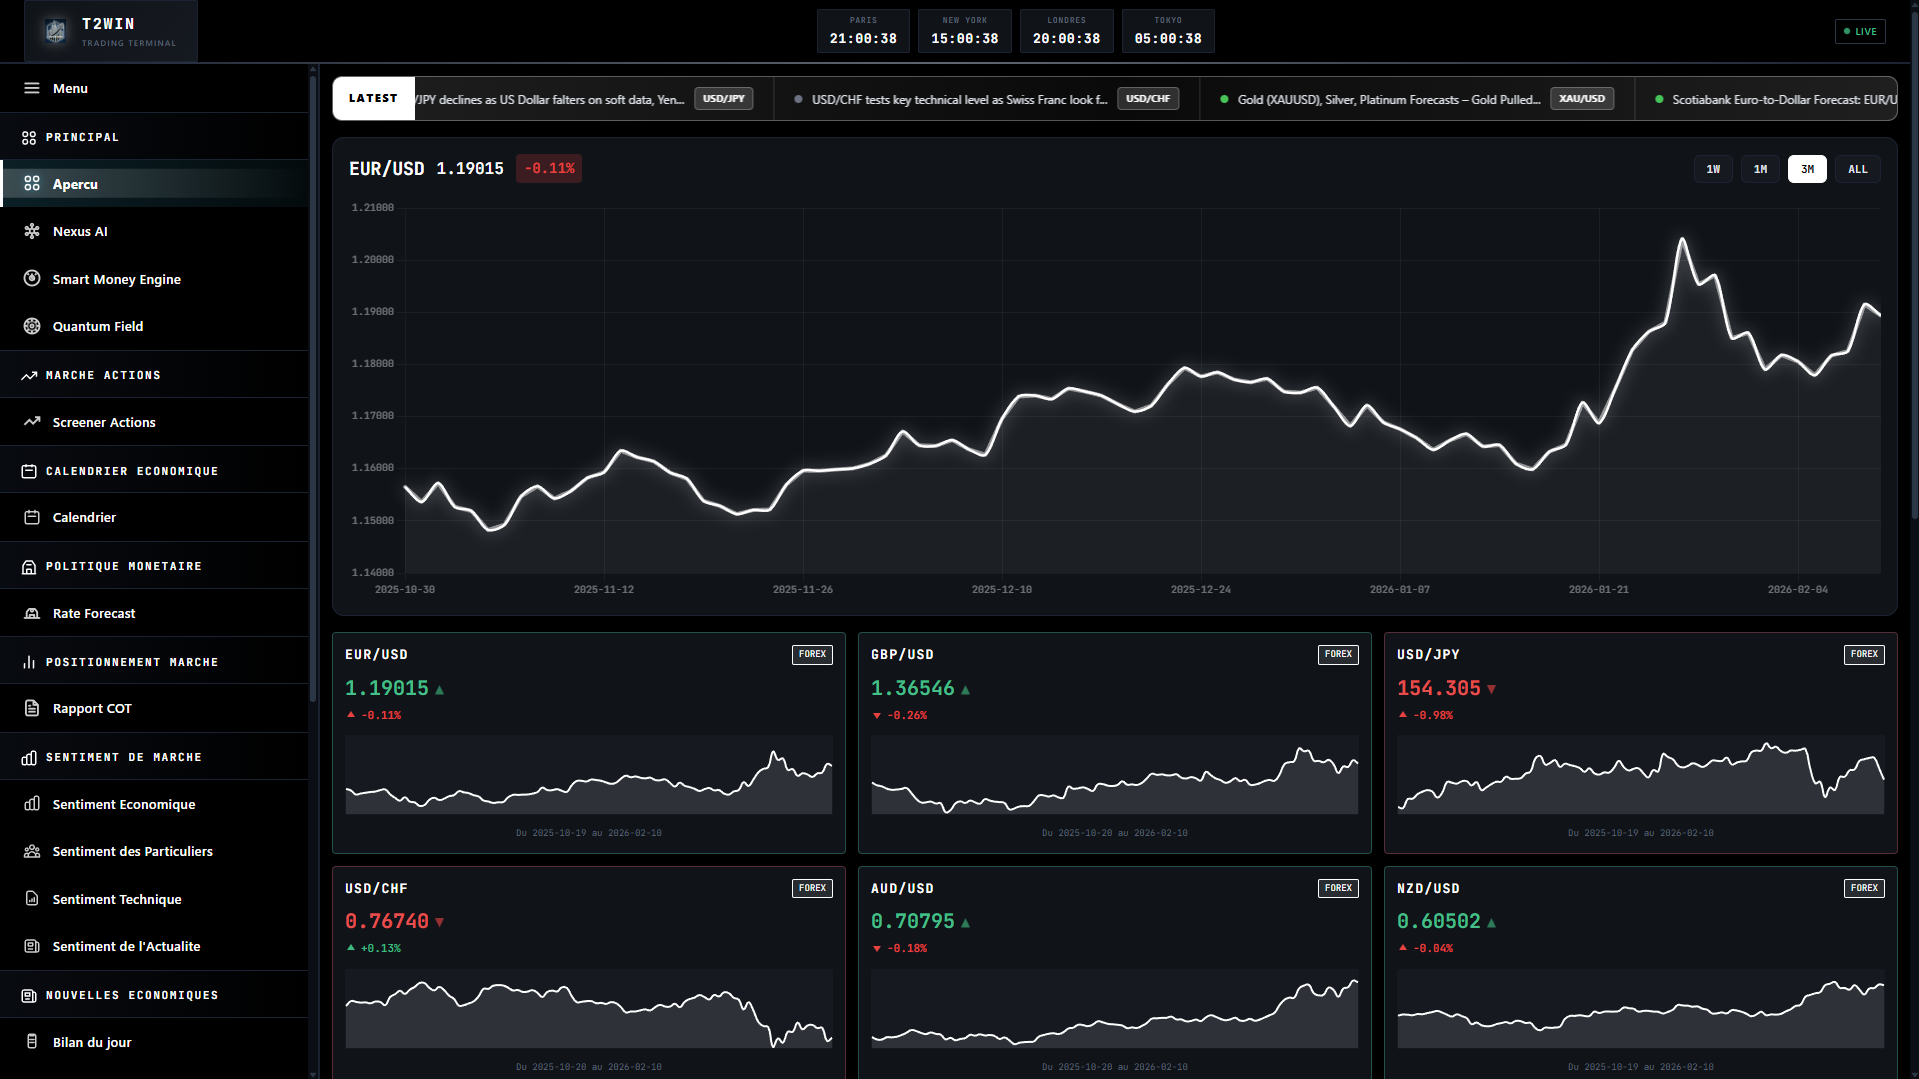This screenshot has height=1079, width=1919.
Task: Click the XAU/USD tag in news ticker
Action: [x=1581, y=99]
